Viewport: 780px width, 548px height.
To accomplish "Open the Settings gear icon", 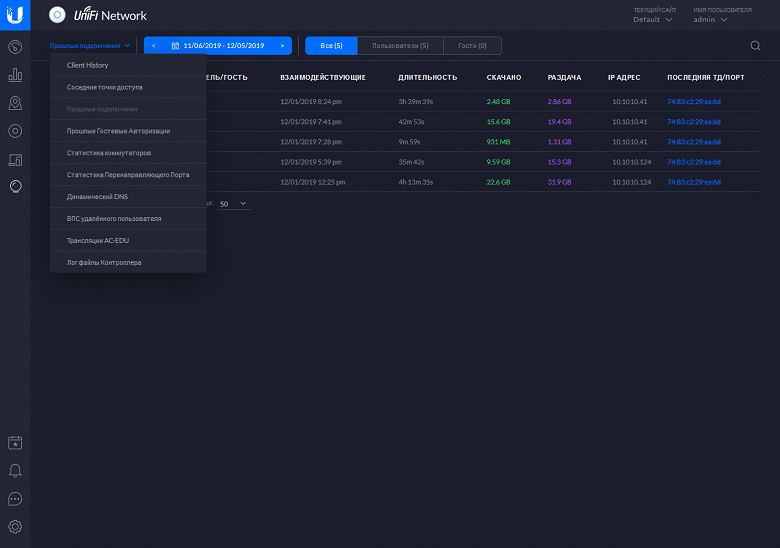I will pyautogui.click(x=15, y=526).
